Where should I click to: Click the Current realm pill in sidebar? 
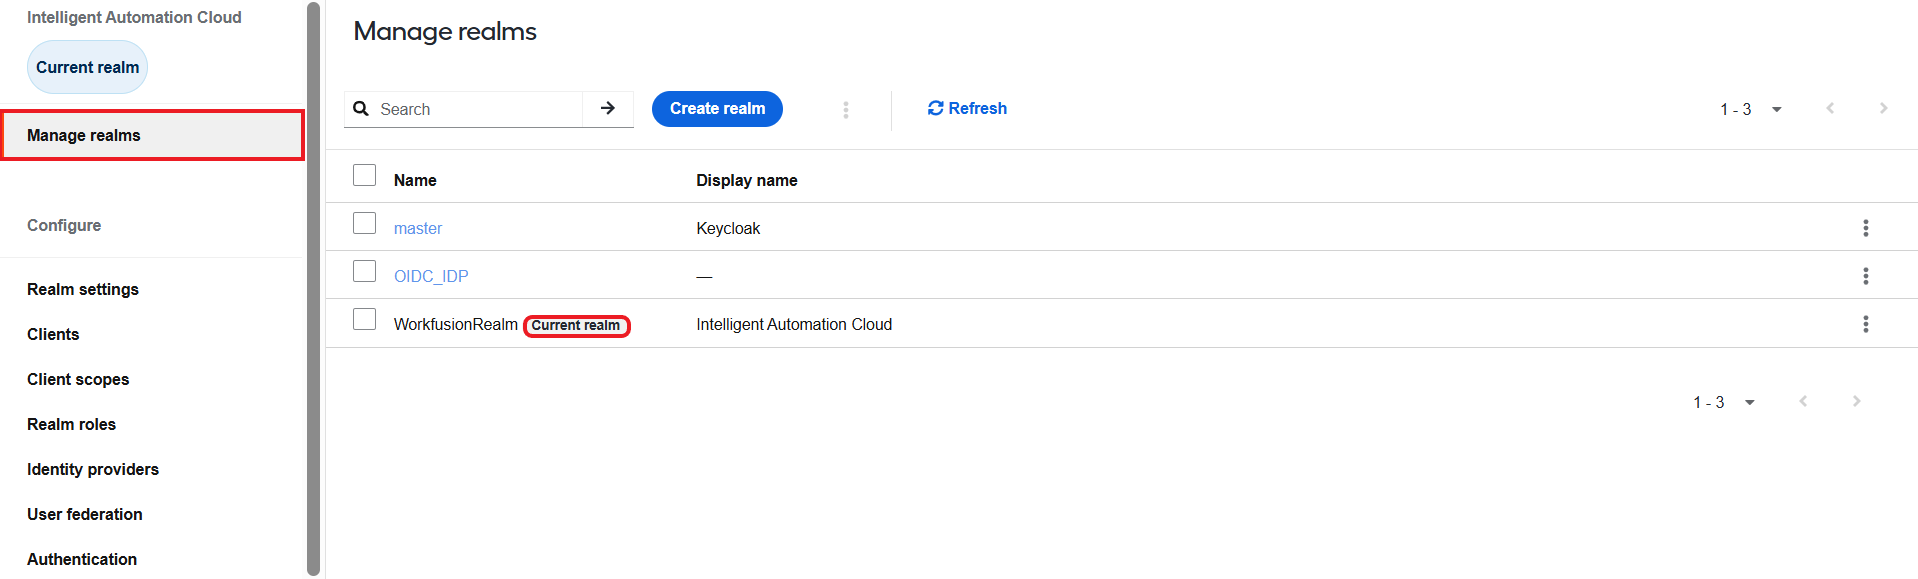(x=88, y=67)
